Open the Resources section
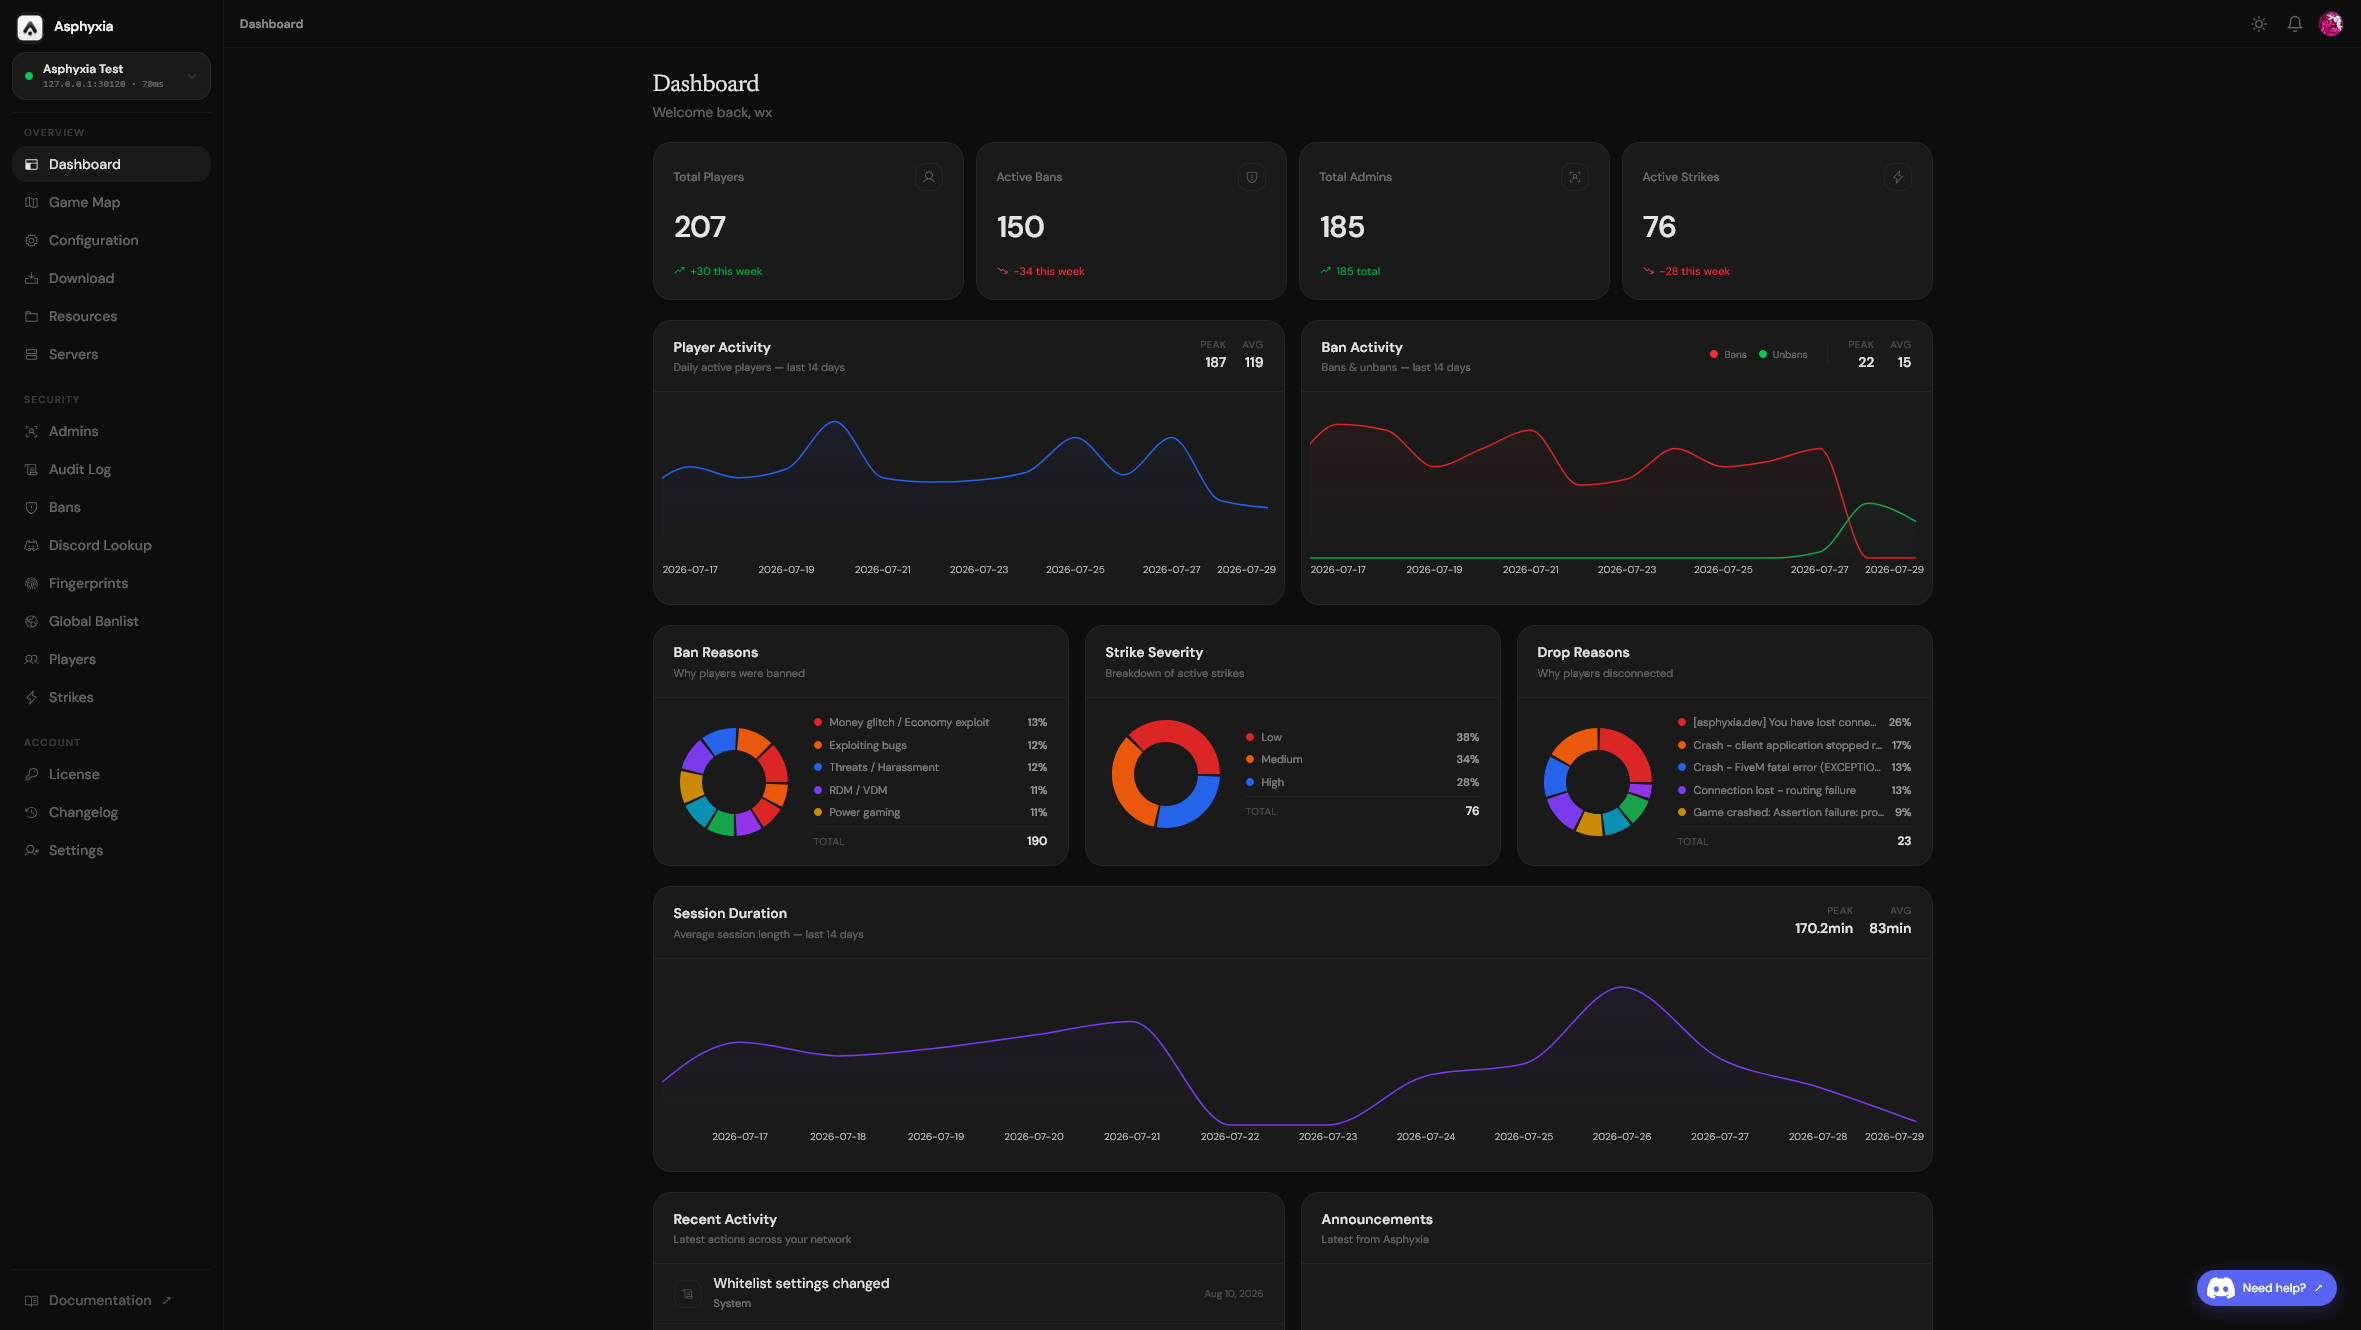The height and width of the screenshot is (1330, 2361). point(111,316)
